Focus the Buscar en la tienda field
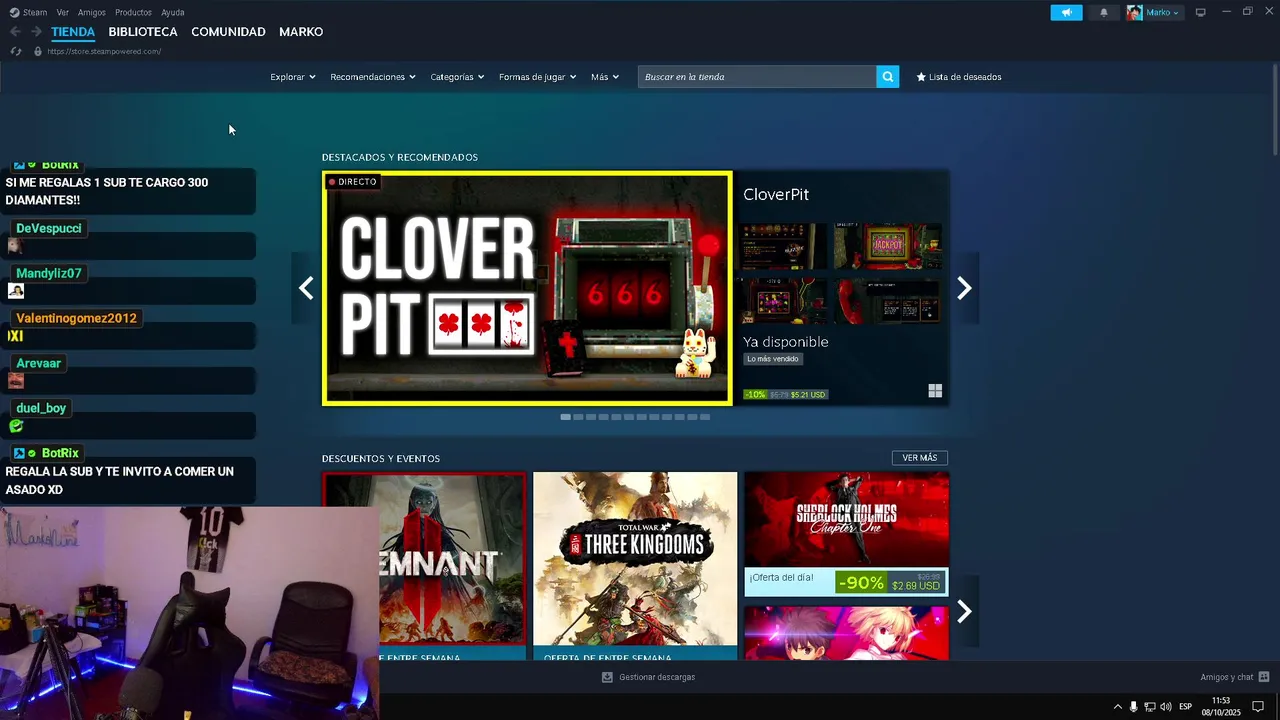This screenshot has height=720, width=1280. [757, 77]
